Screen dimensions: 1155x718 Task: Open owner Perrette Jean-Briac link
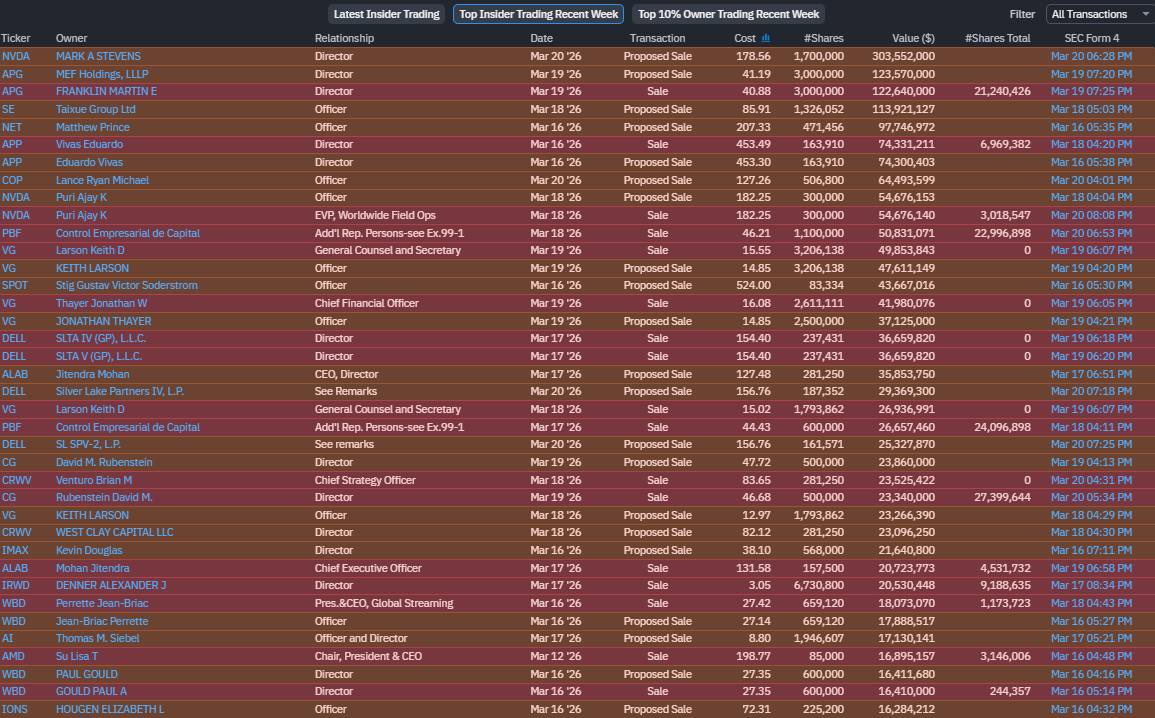click(x=102, y=602)
